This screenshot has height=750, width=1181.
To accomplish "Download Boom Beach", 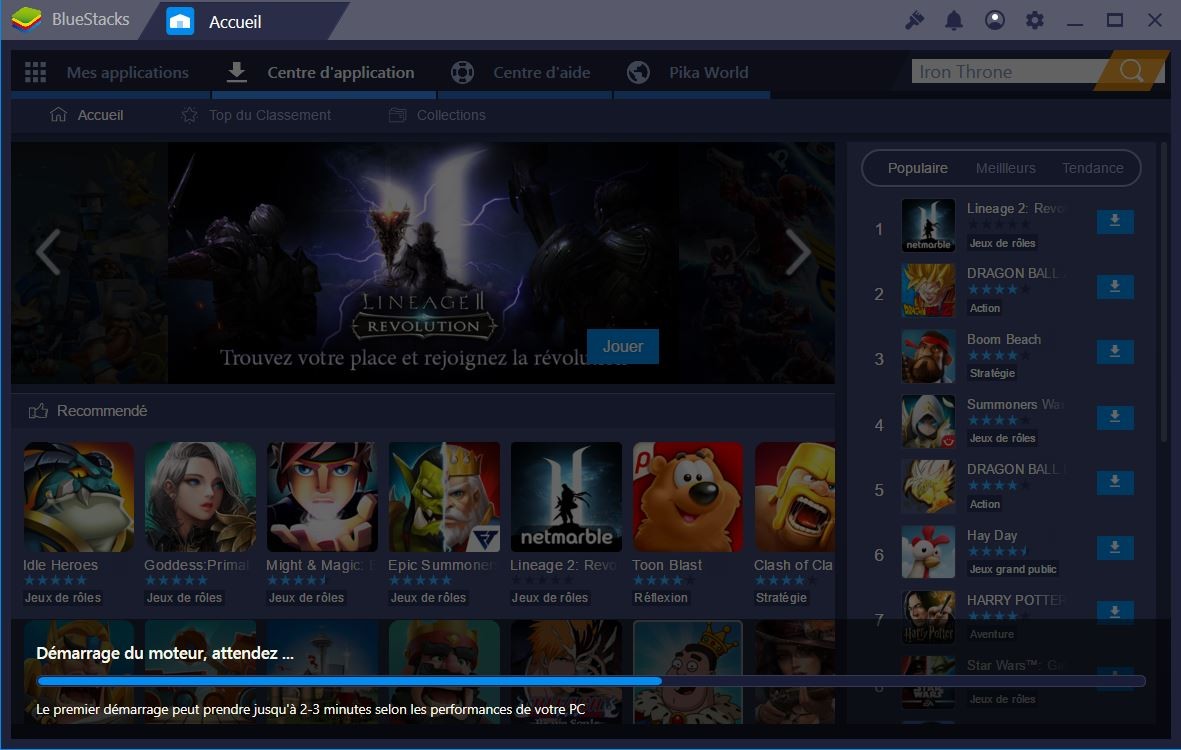I will tap(1115, 352).
